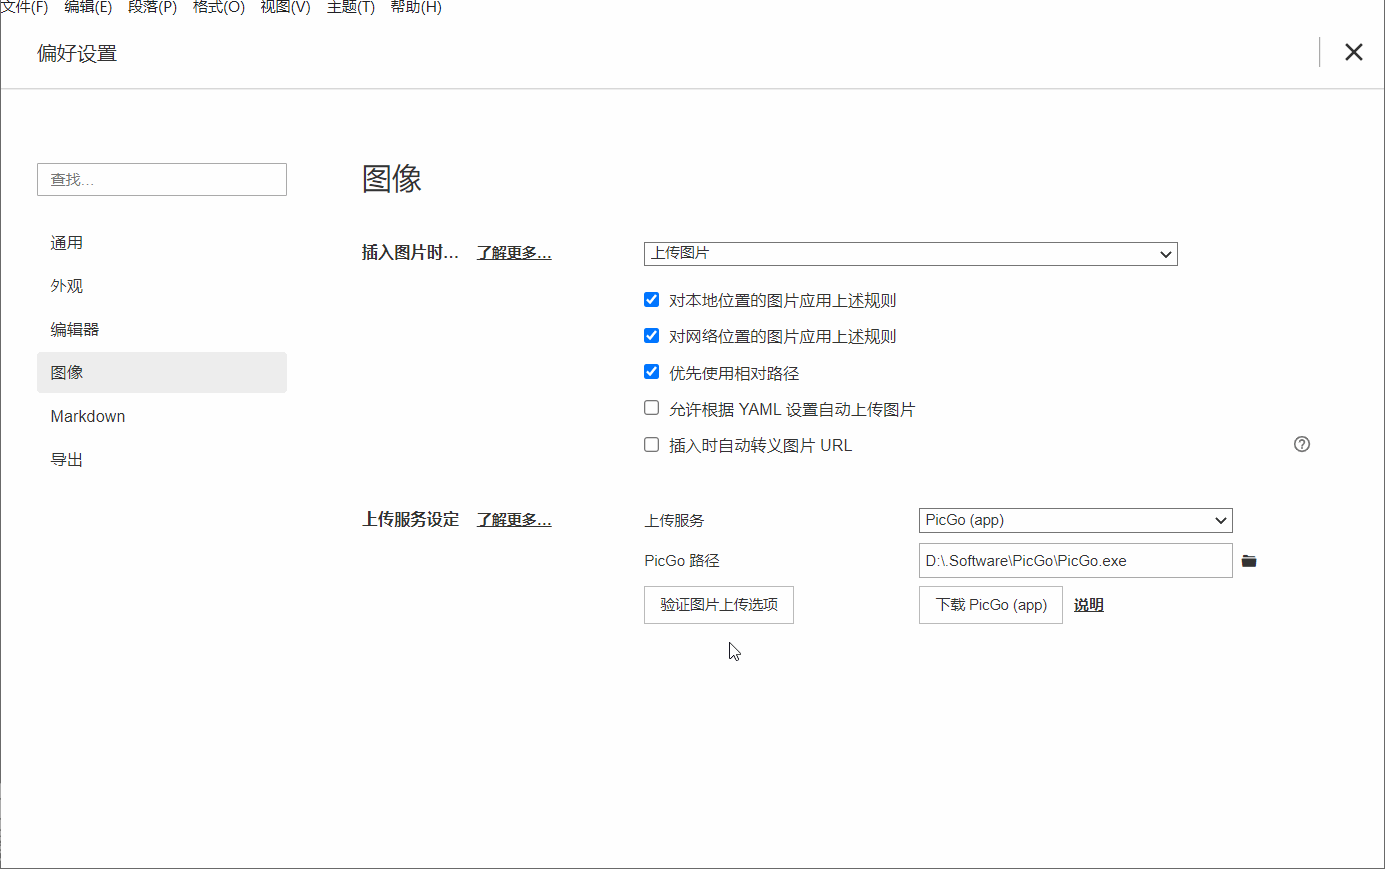Switch to the Markdown settings section
The image size is (1385, 869).
[x=88, y=415]
